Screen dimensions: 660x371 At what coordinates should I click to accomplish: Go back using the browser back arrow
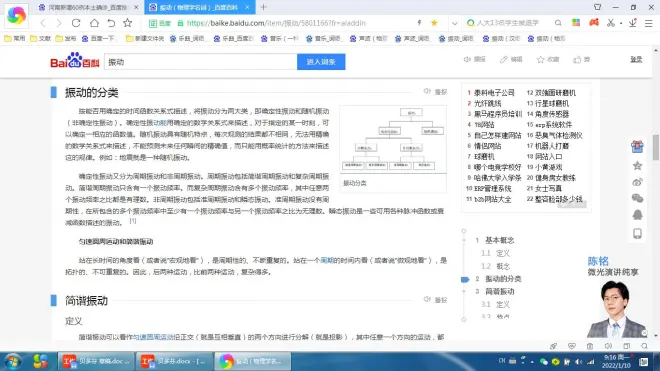[43, 23]
